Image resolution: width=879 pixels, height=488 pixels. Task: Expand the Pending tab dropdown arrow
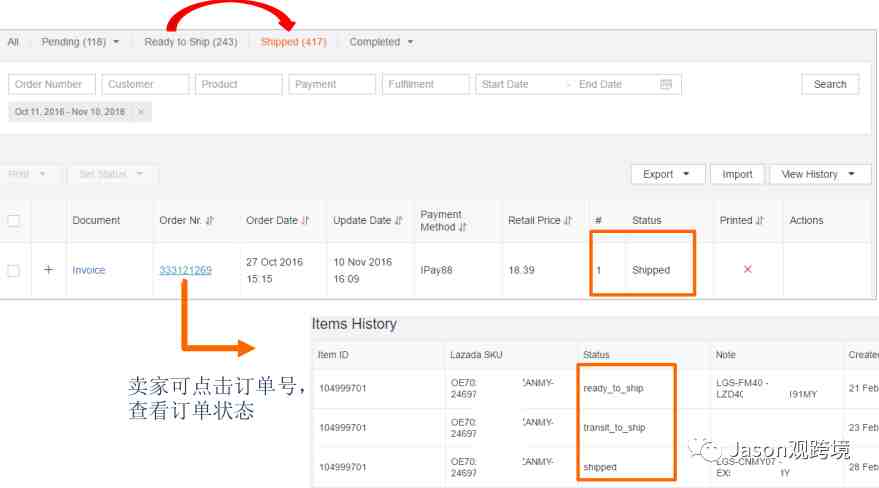click(116, 42)
